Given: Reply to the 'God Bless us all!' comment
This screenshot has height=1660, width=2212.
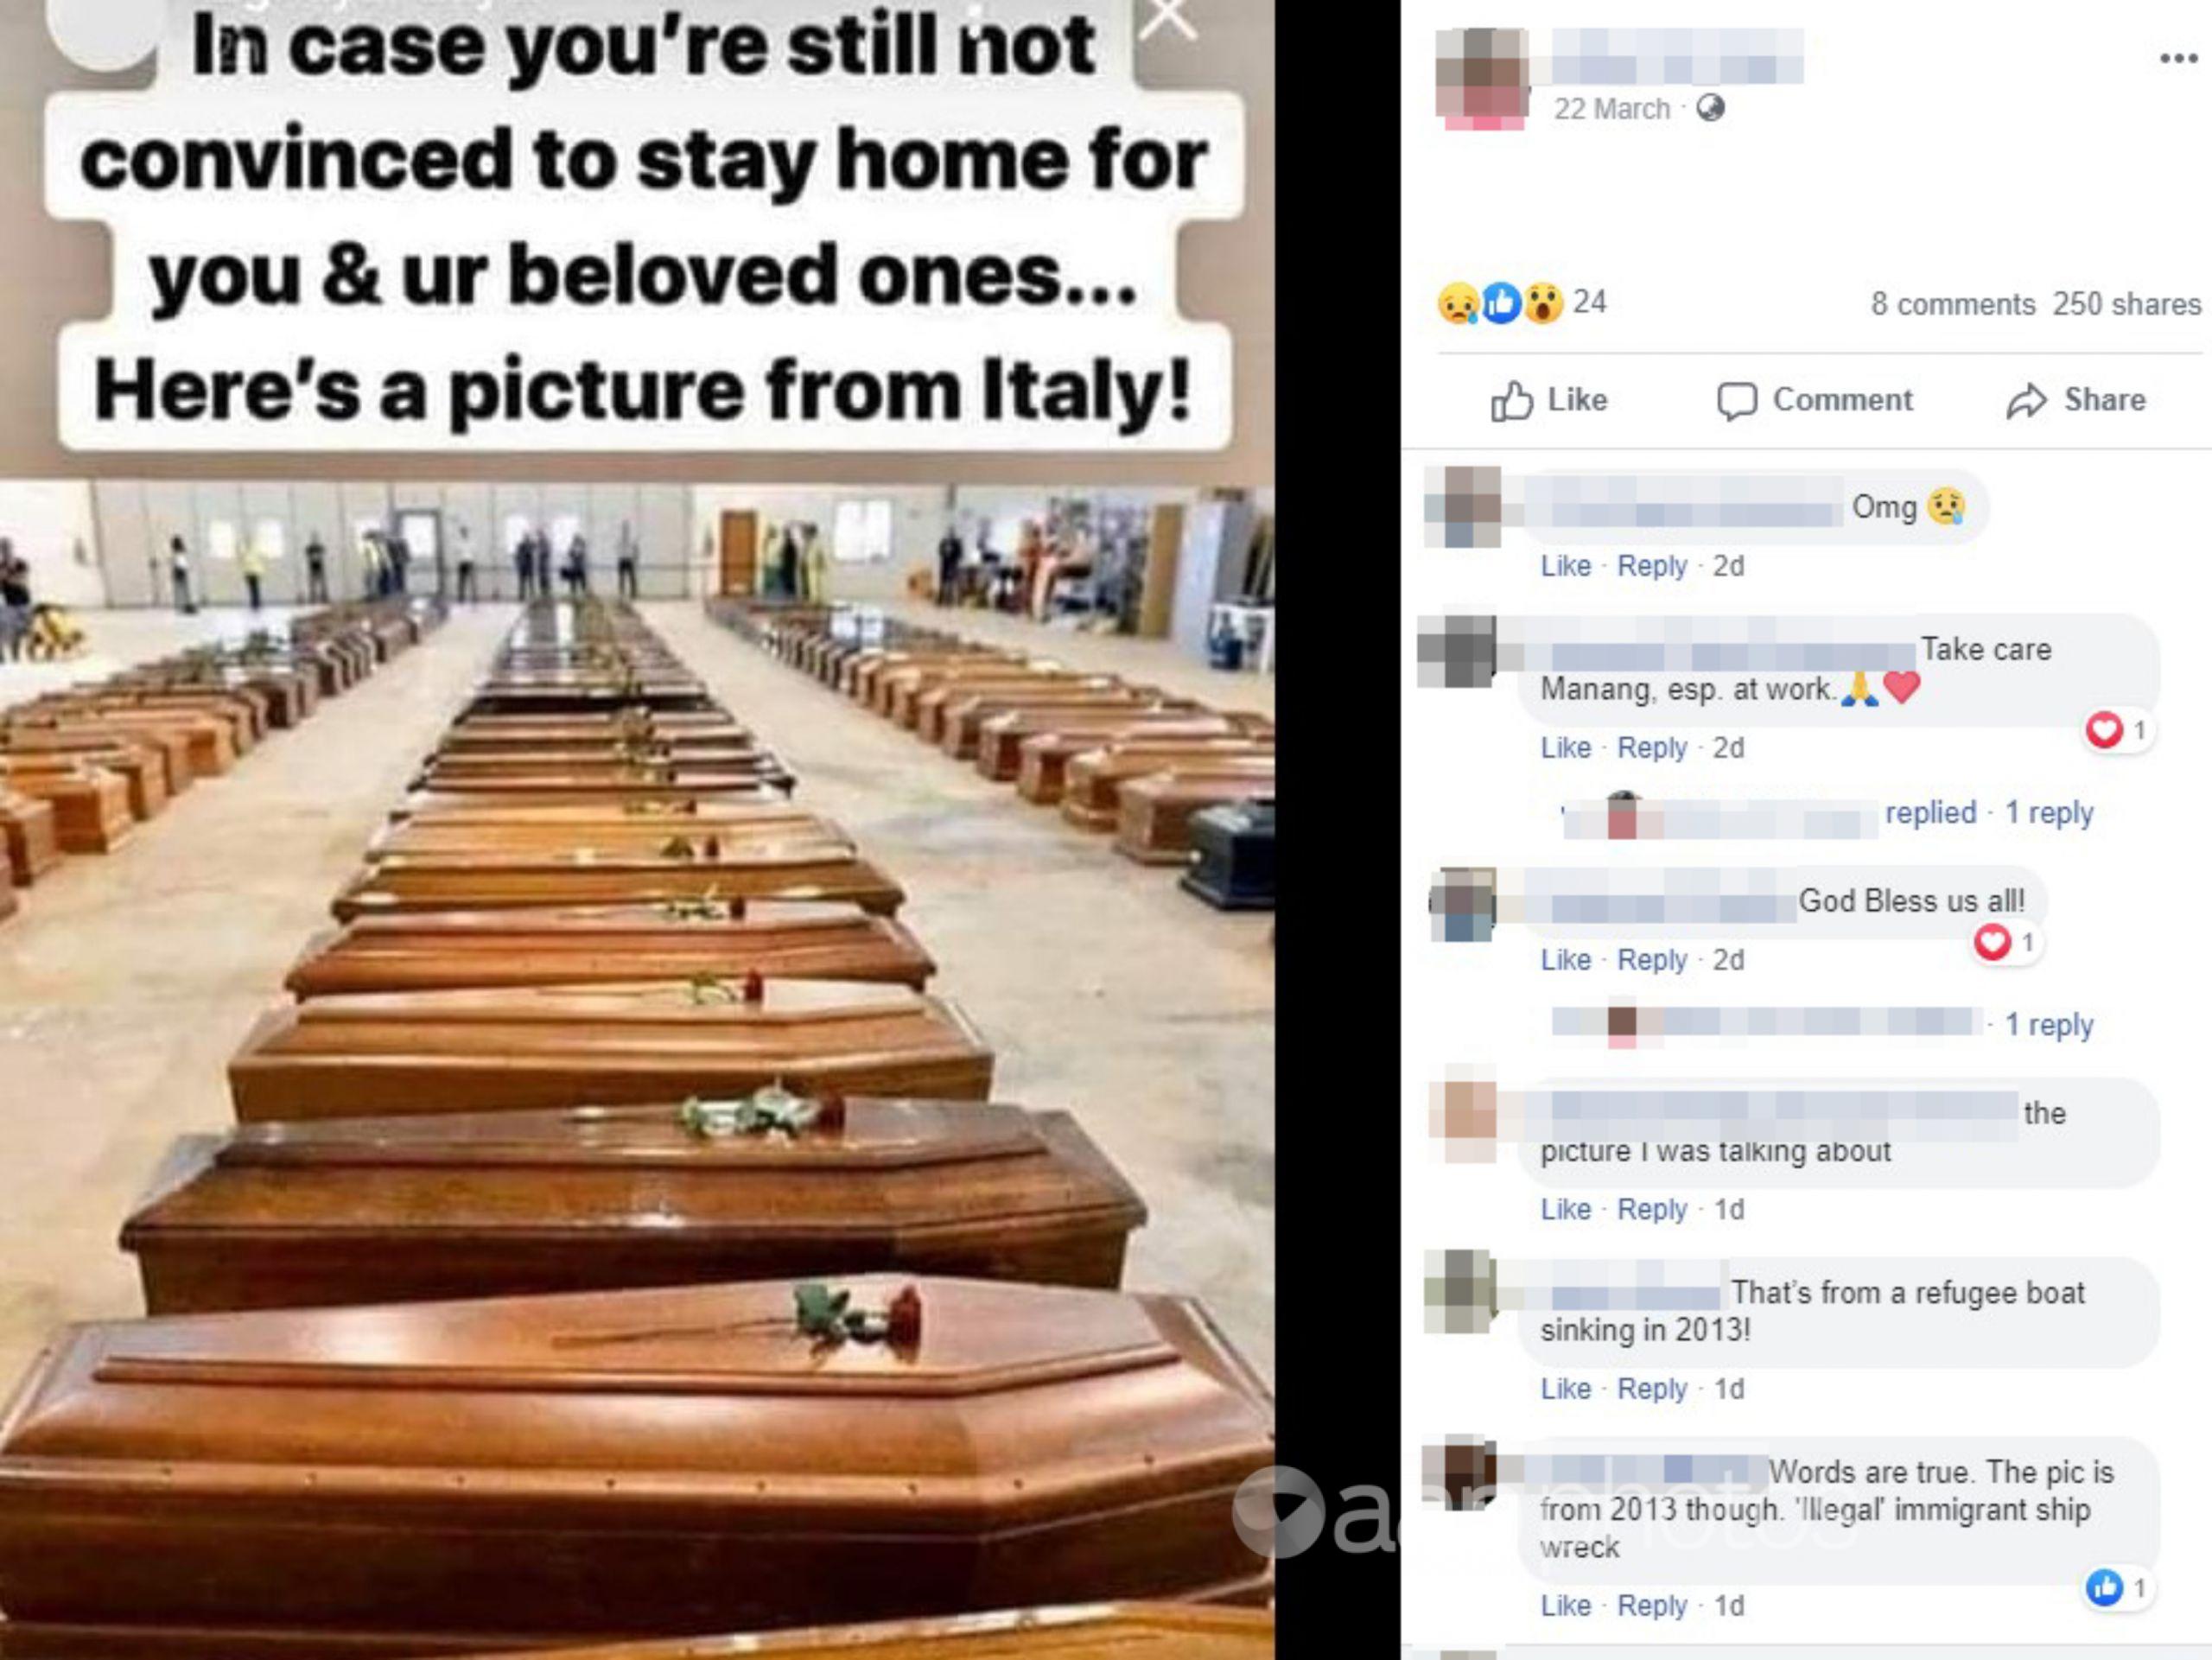Looking at the screenshot, I should pyautogui.click(x=1651, y=960).
